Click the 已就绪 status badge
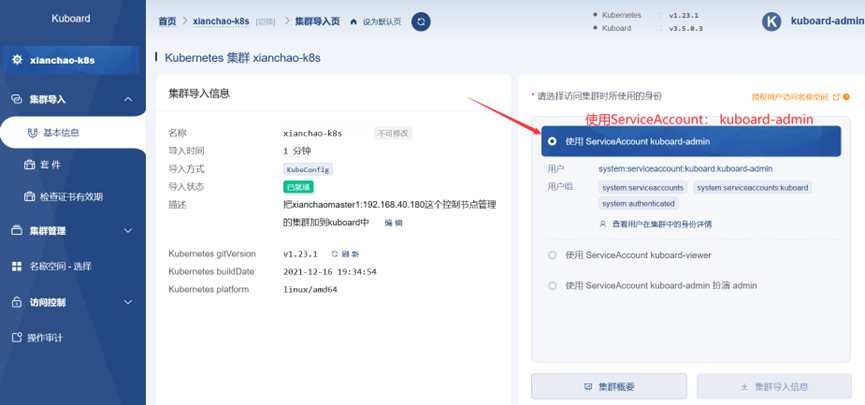The image size is (865, 405). [298, 186]
